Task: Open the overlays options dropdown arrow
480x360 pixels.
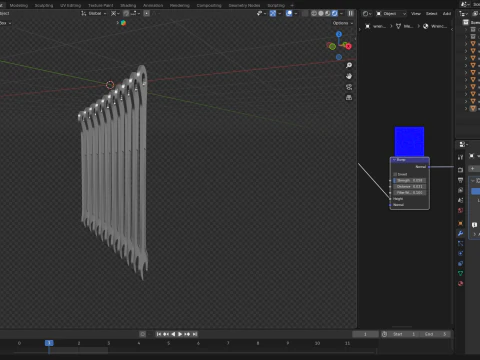Action: pyautogui.click(x=296, y=13)
